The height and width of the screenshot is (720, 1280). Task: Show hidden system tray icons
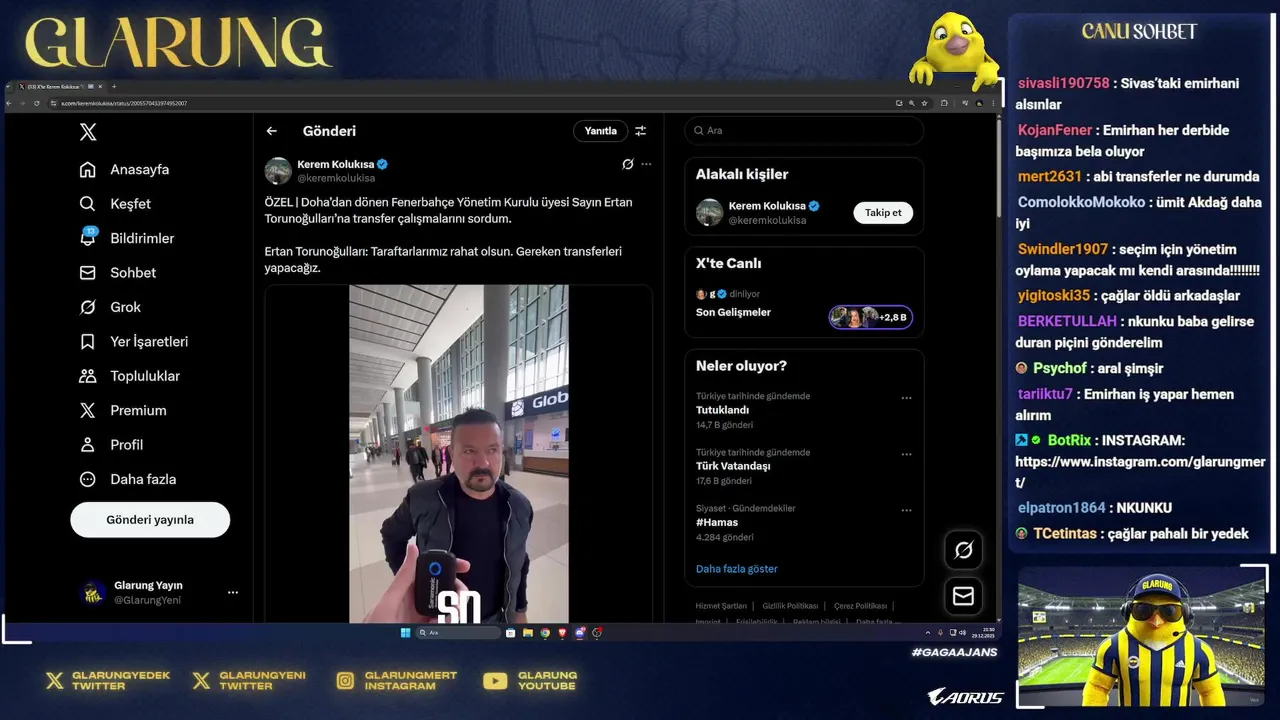click(928, 633)
